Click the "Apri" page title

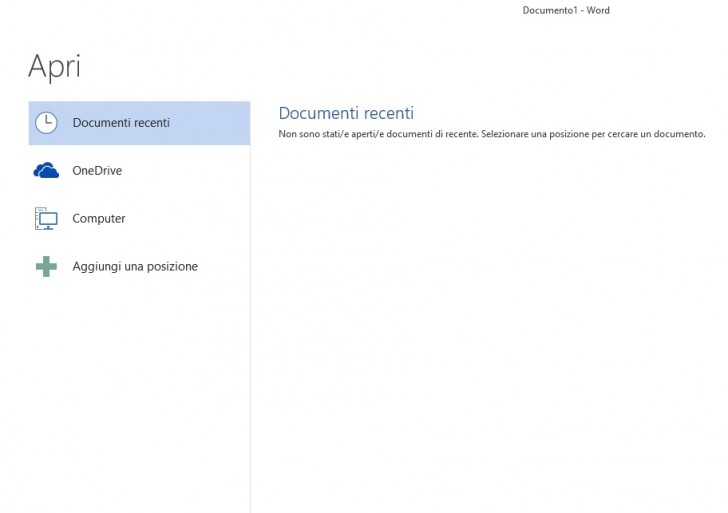pyautogui.click(x=54, y=66)
